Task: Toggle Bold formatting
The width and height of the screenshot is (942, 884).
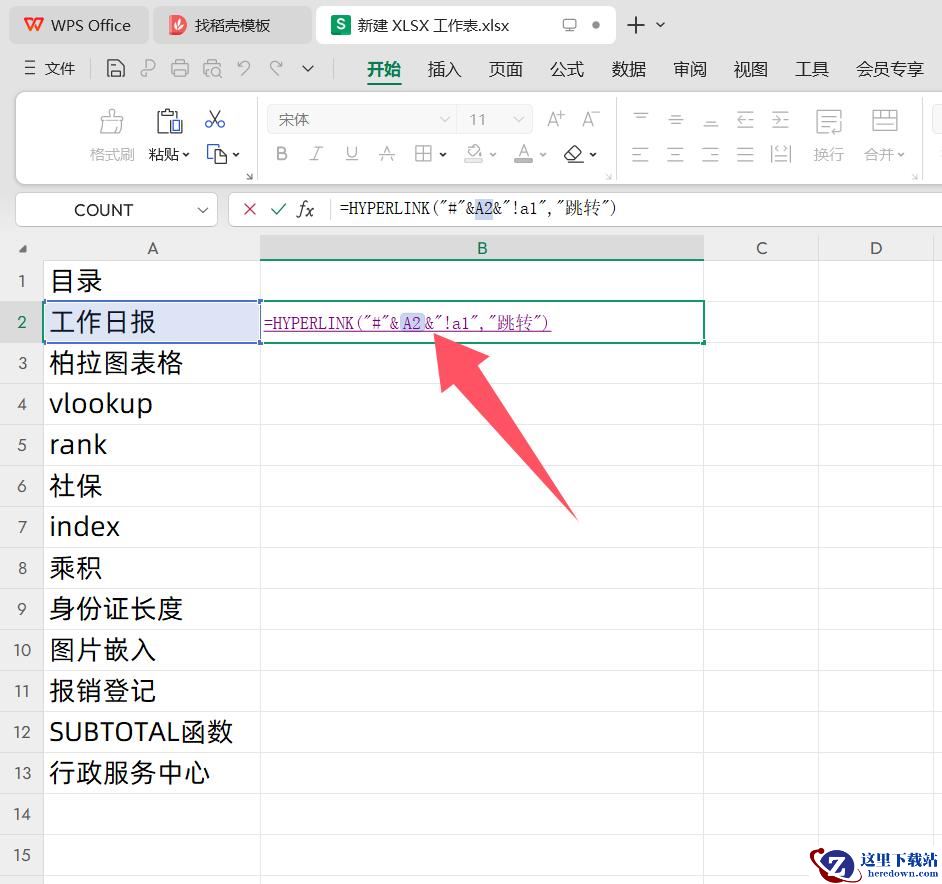Action: pos(281,154)
